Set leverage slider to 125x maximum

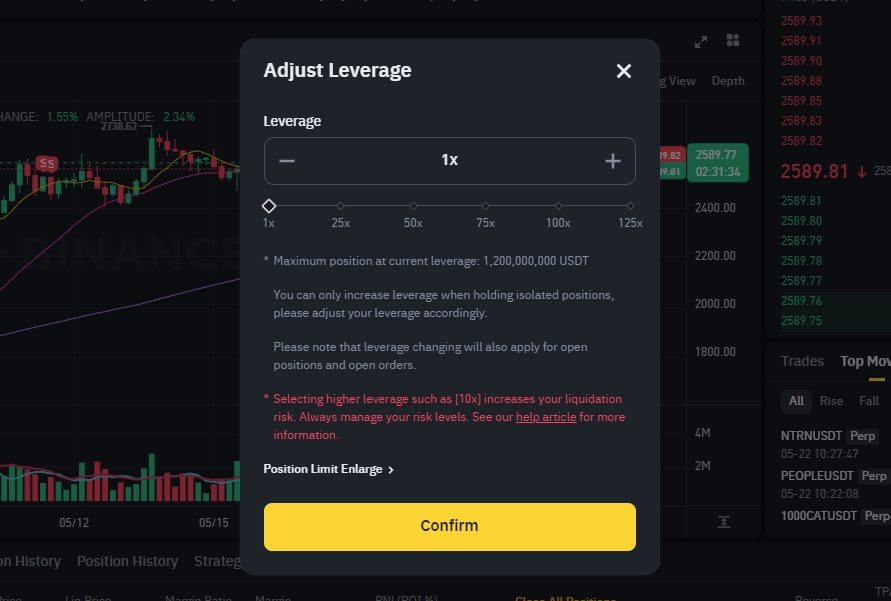coord(630,206)
